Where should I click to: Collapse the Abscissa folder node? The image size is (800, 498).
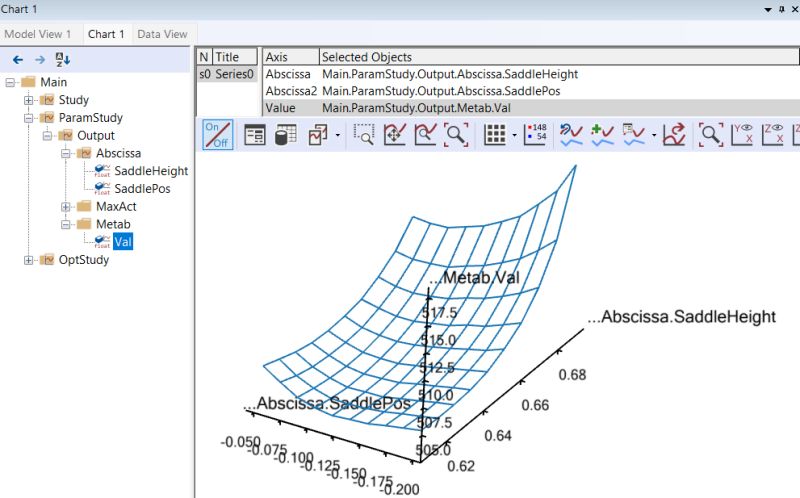tap(65, 153)
